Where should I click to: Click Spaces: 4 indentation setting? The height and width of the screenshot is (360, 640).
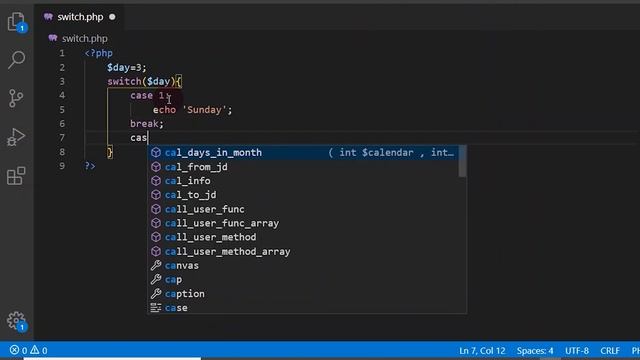[535, 351]
